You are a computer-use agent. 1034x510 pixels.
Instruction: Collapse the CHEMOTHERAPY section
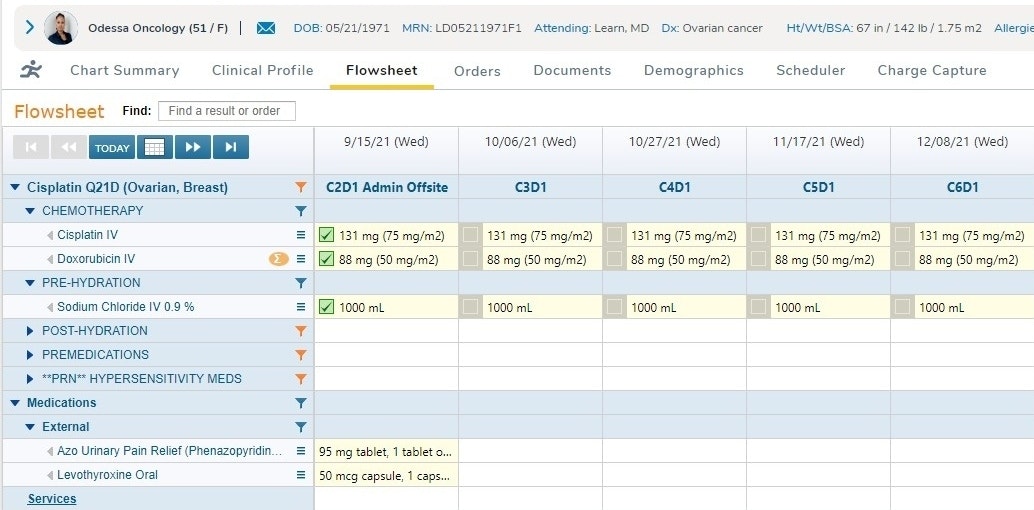(x=31, y=211)
